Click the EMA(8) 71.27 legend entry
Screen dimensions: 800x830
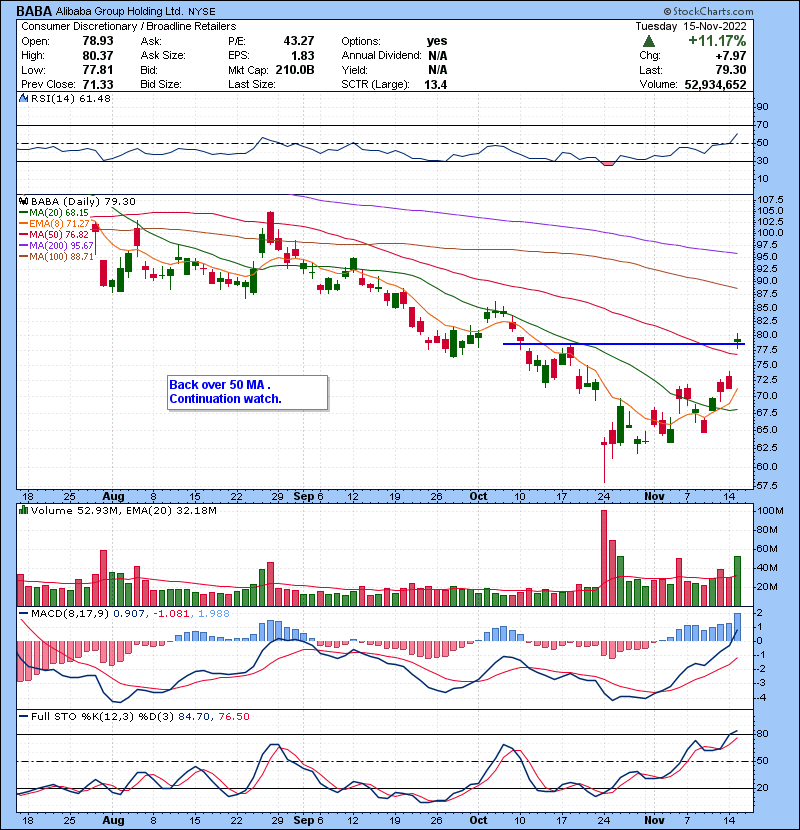tap(55, 224)
